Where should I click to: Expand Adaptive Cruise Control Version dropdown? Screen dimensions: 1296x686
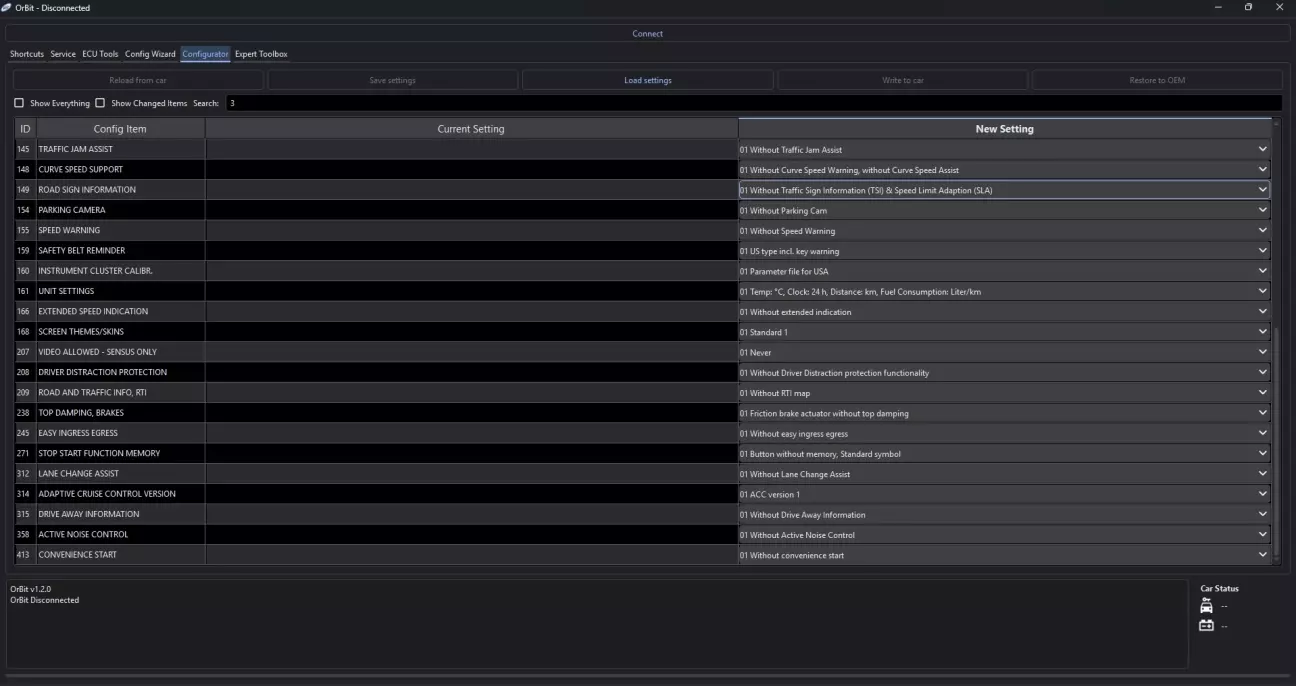[x=1262, y=494]
